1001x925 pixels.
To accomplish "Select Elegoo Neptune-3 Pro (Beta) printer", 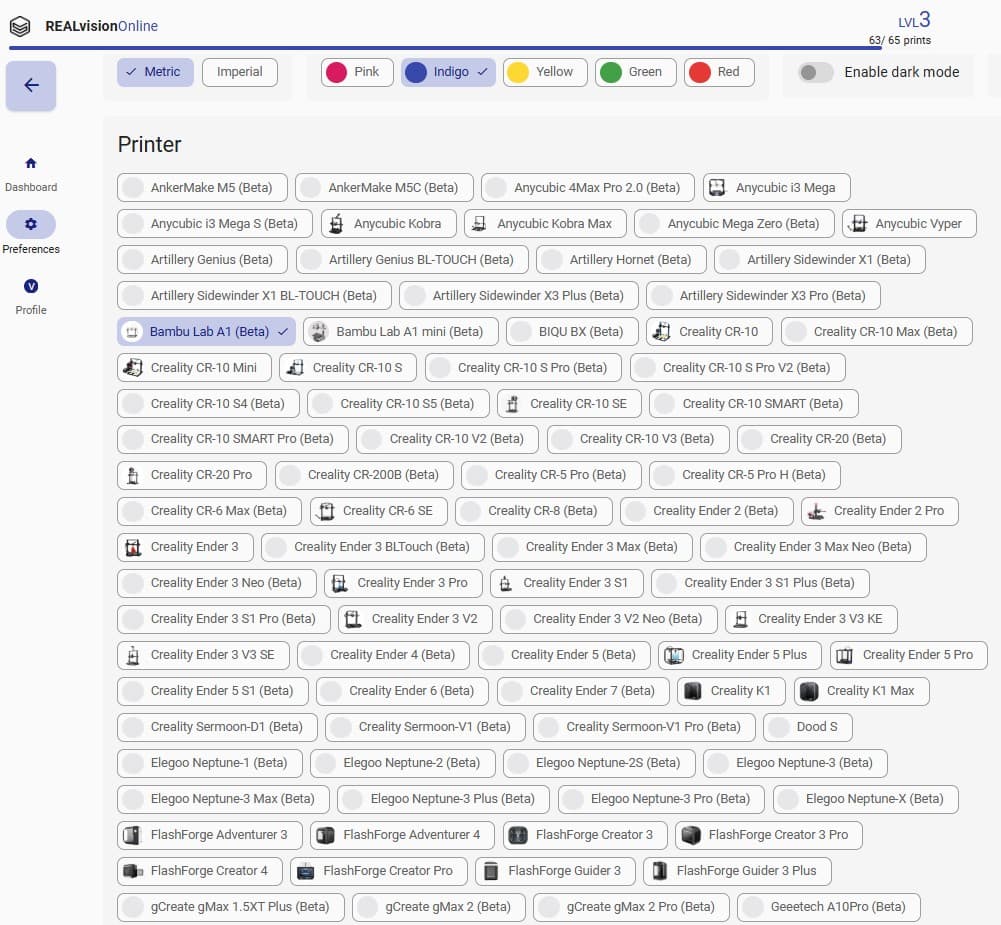I will click(x=661, y=799).
